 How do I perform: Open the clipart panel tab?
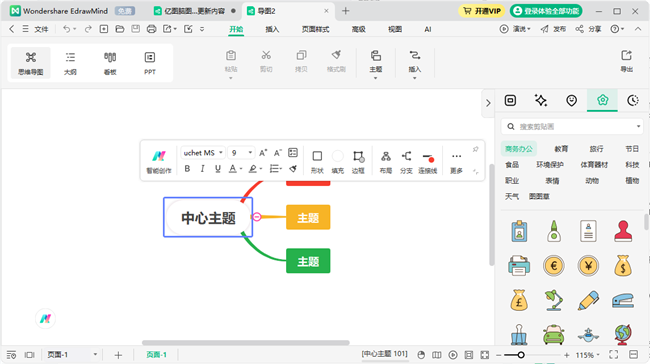click(x=602, y=100)
